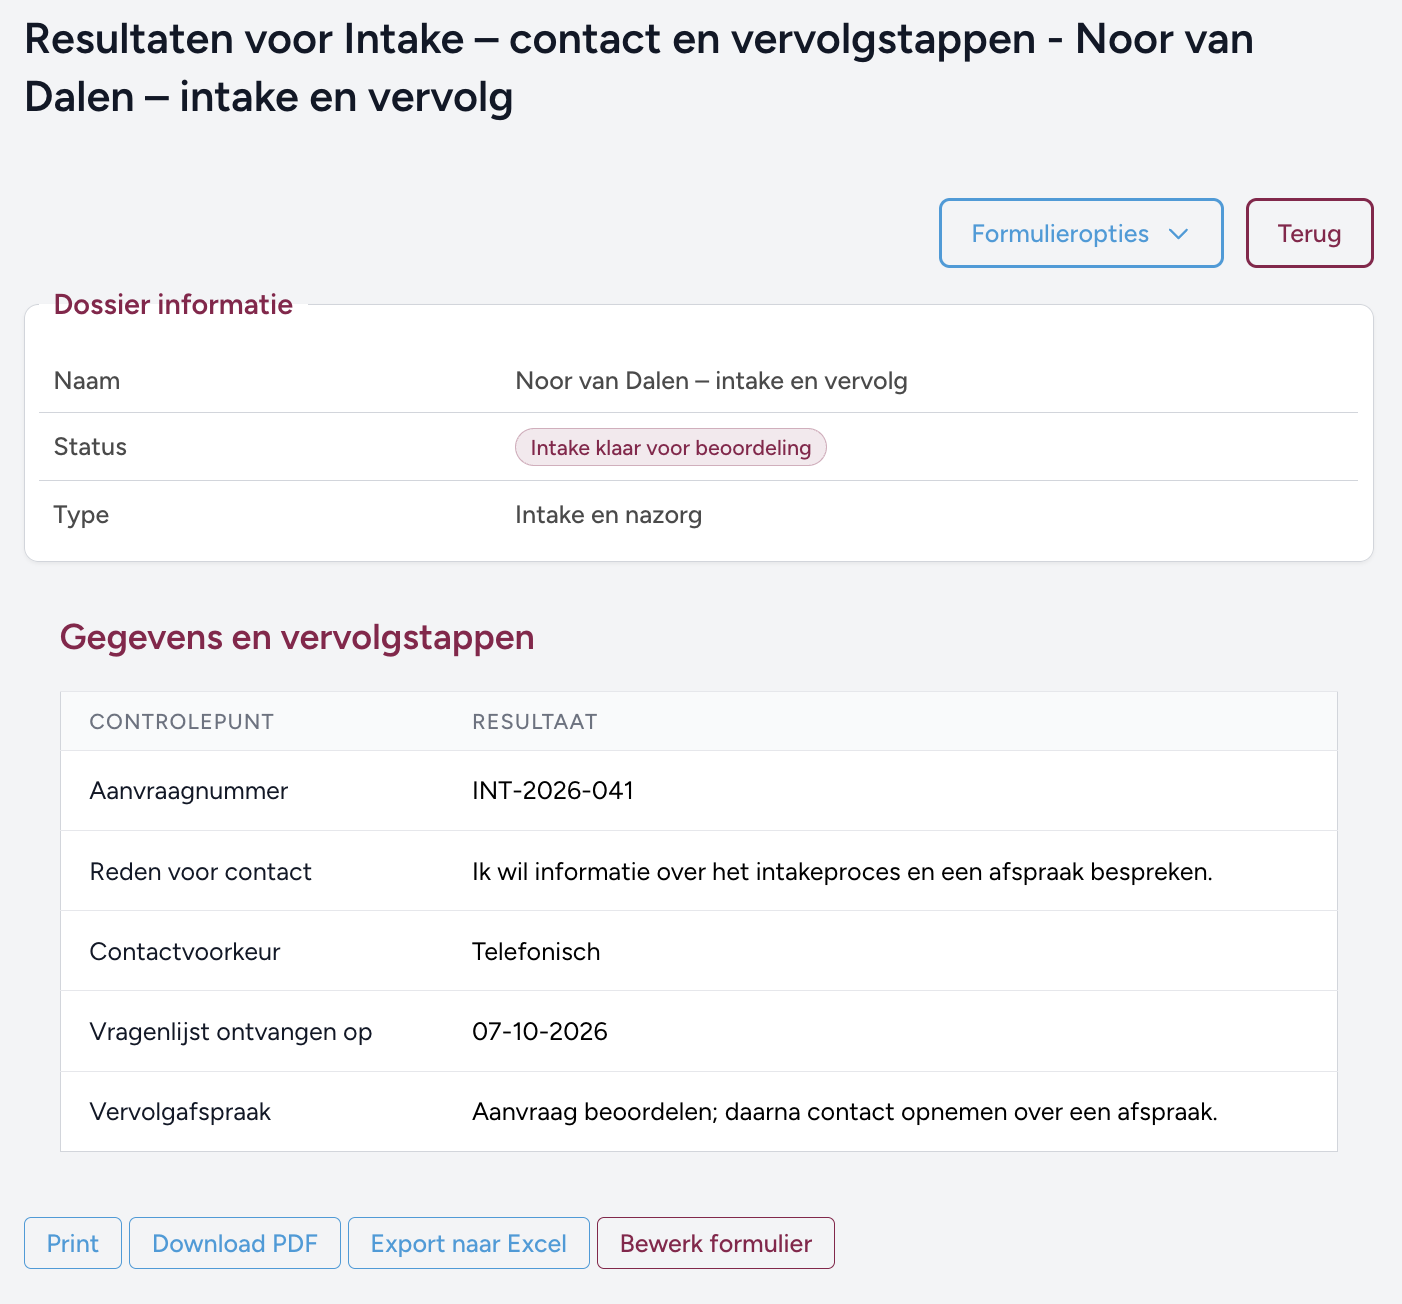Click the Type label
The width and height of the screenshot is (1402, 1304).
[81, 515]
